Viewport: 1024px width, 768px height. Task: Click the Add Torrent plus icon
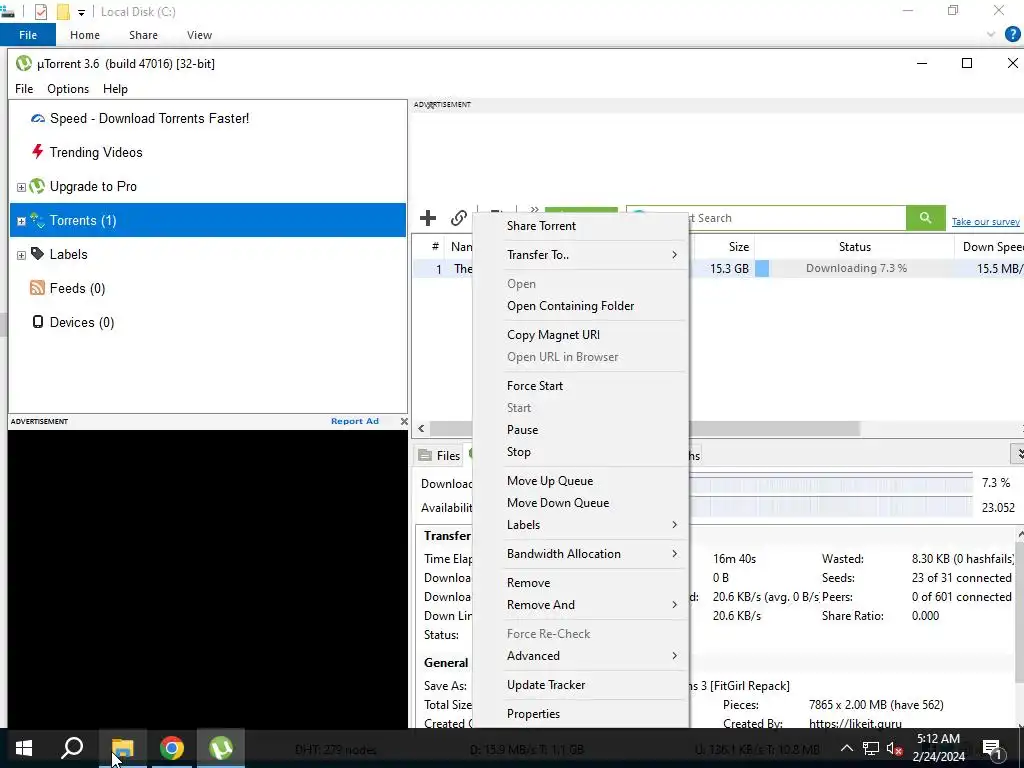pyautogui.click(x=428, y=218)
